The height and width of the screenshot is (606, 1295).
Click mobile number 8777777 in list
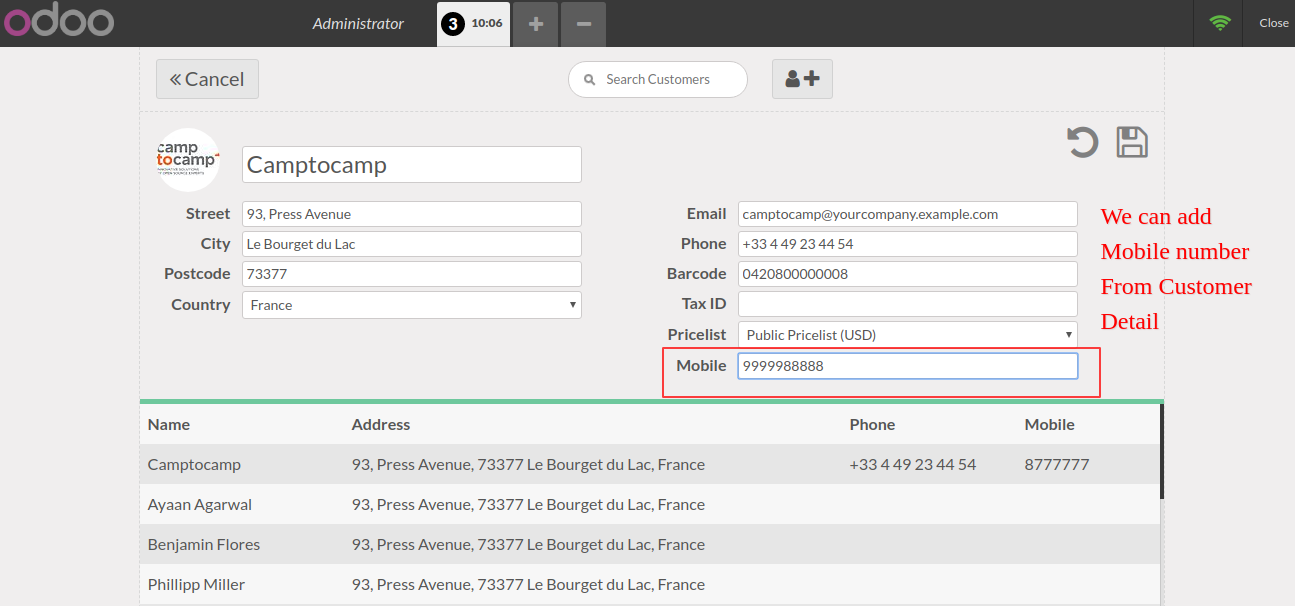pyautogui.click(x=1057, y=464)
